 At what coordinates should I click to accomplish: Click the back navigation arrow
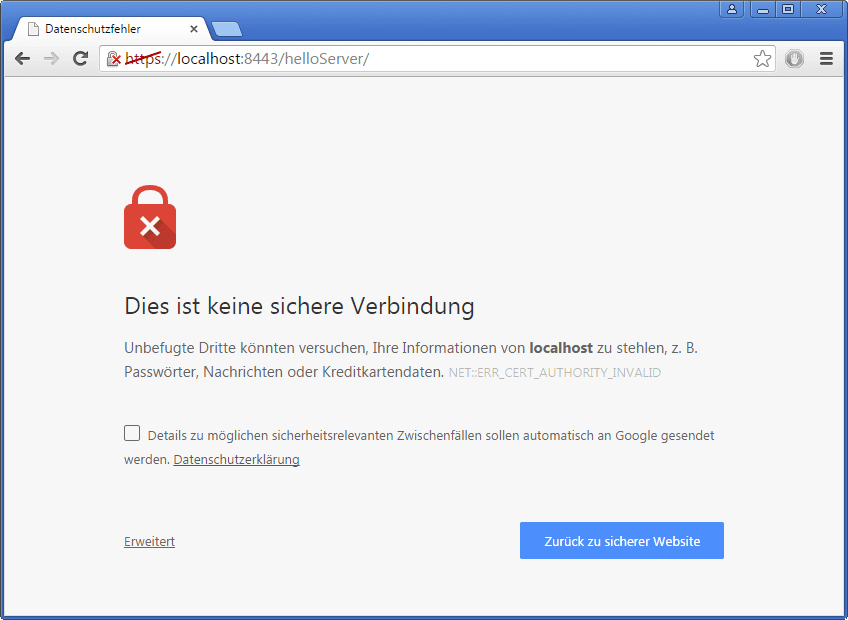click(x=22, y=59)
